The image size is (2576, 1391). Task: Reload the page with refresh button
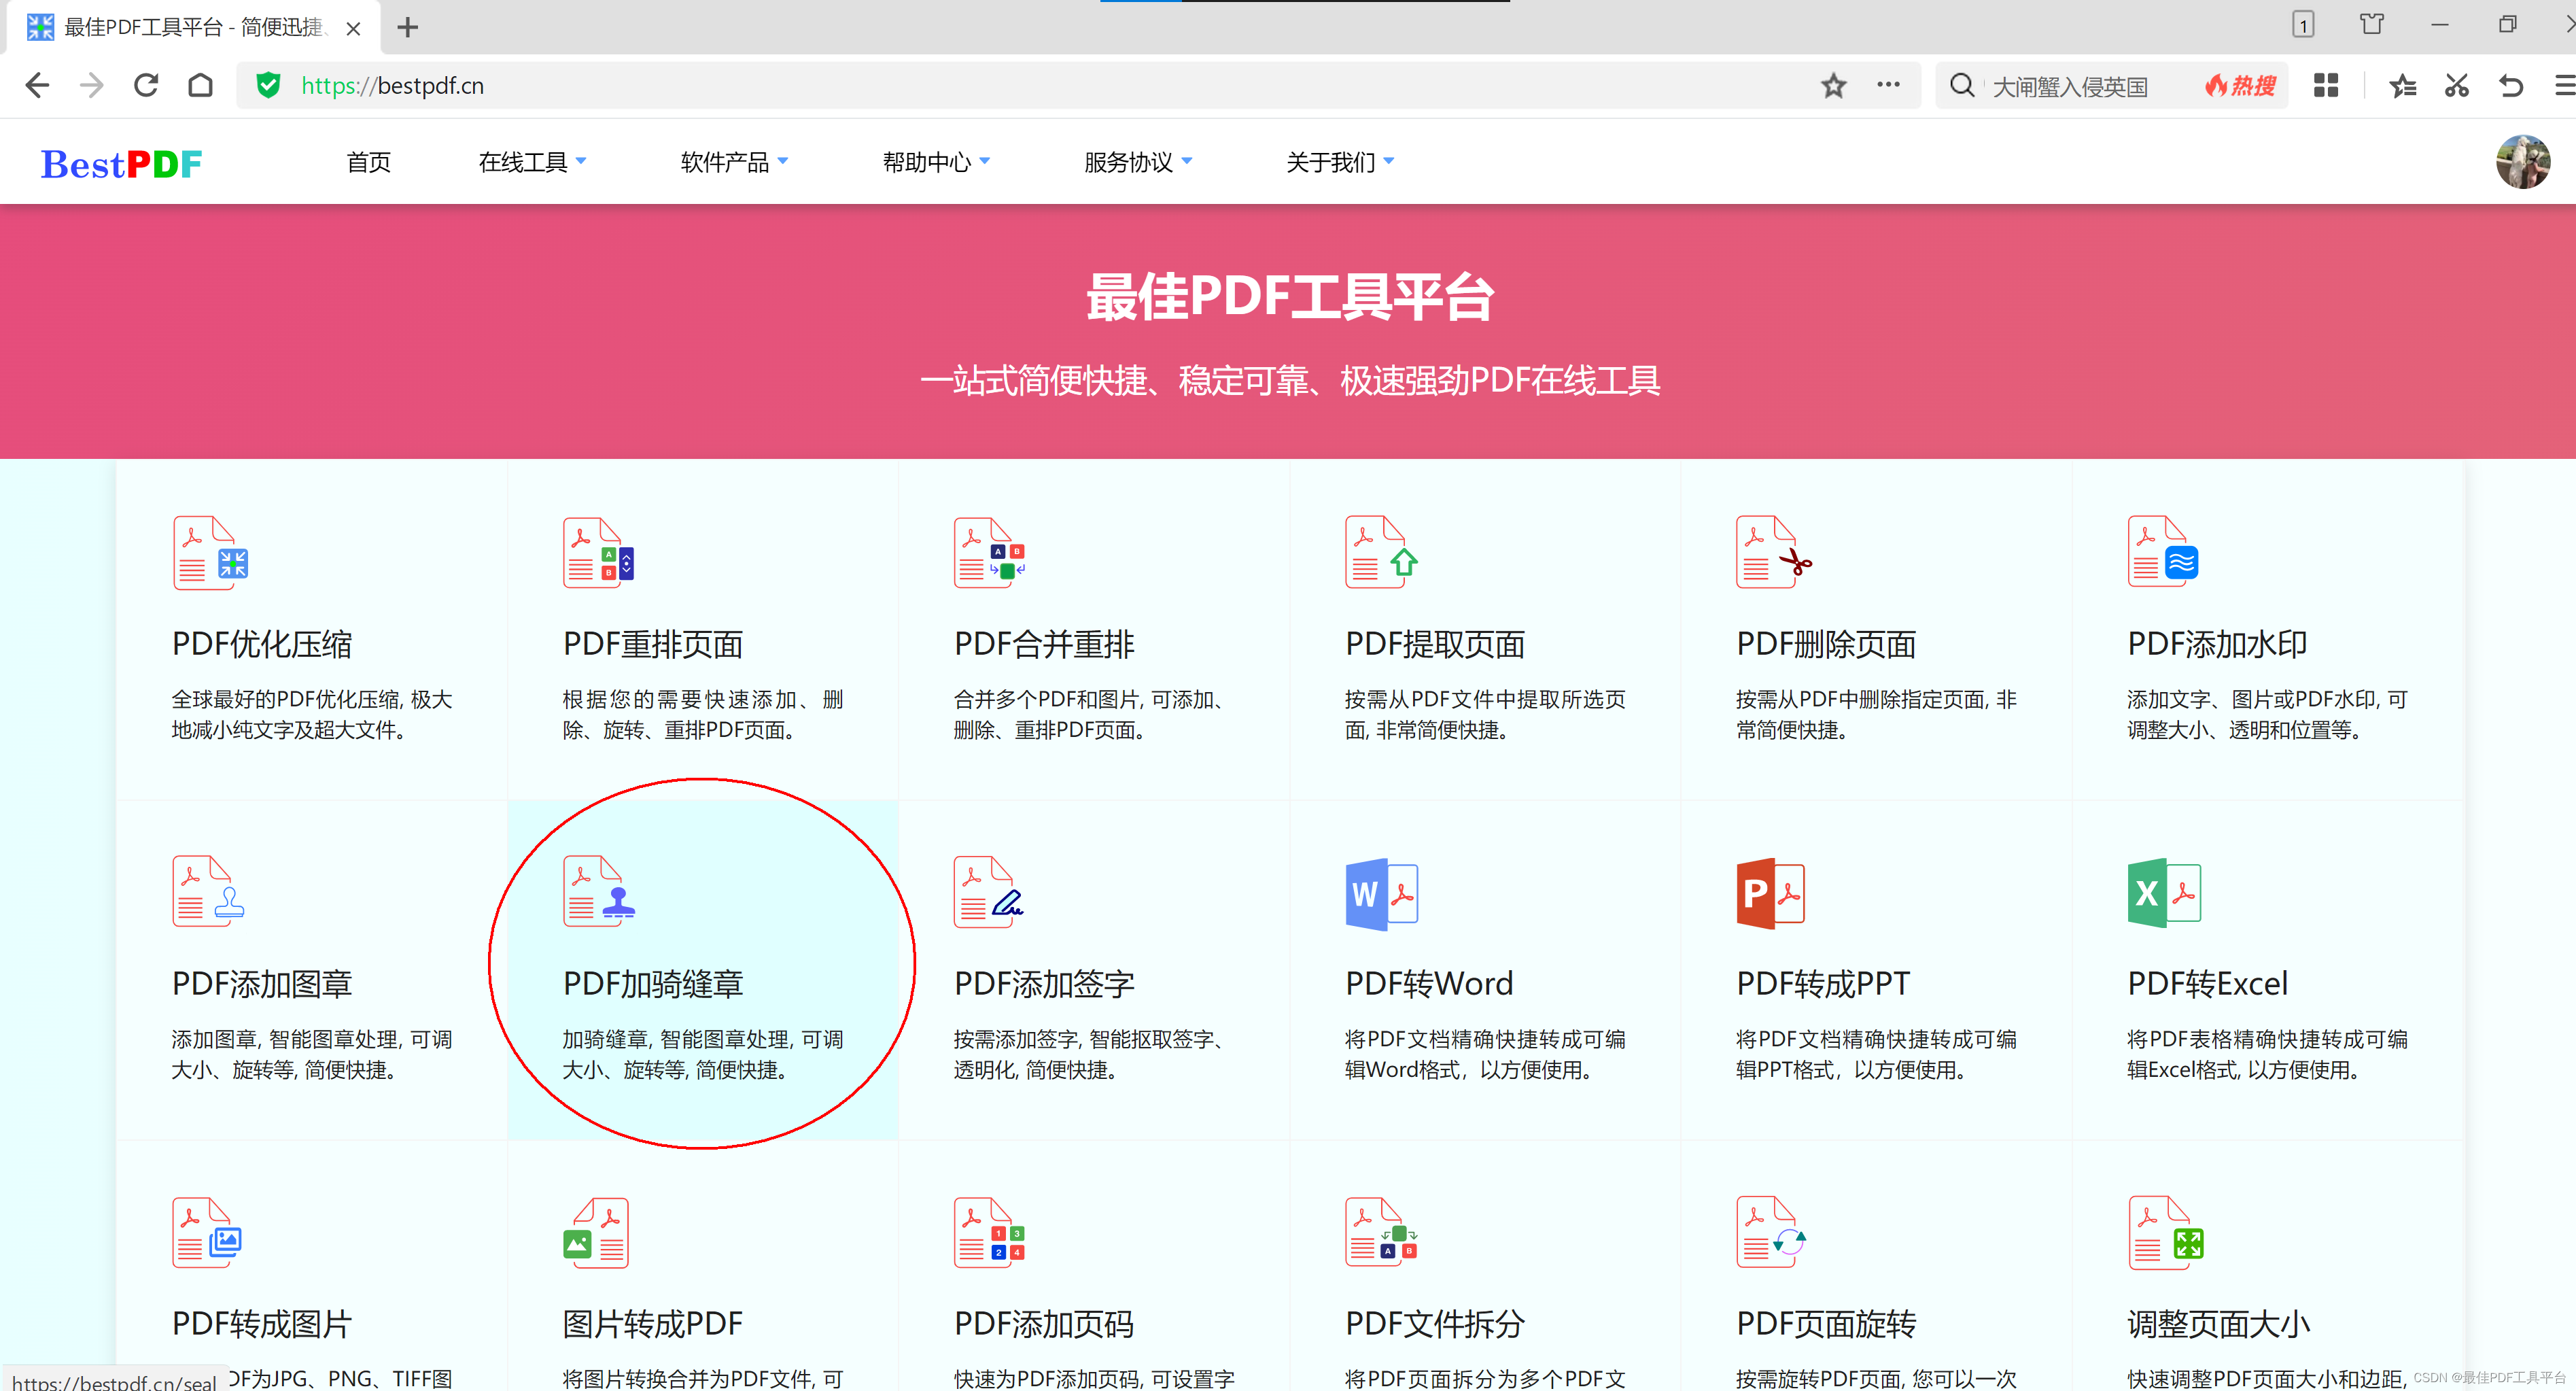pyautogui.click(x=146, y=86)
